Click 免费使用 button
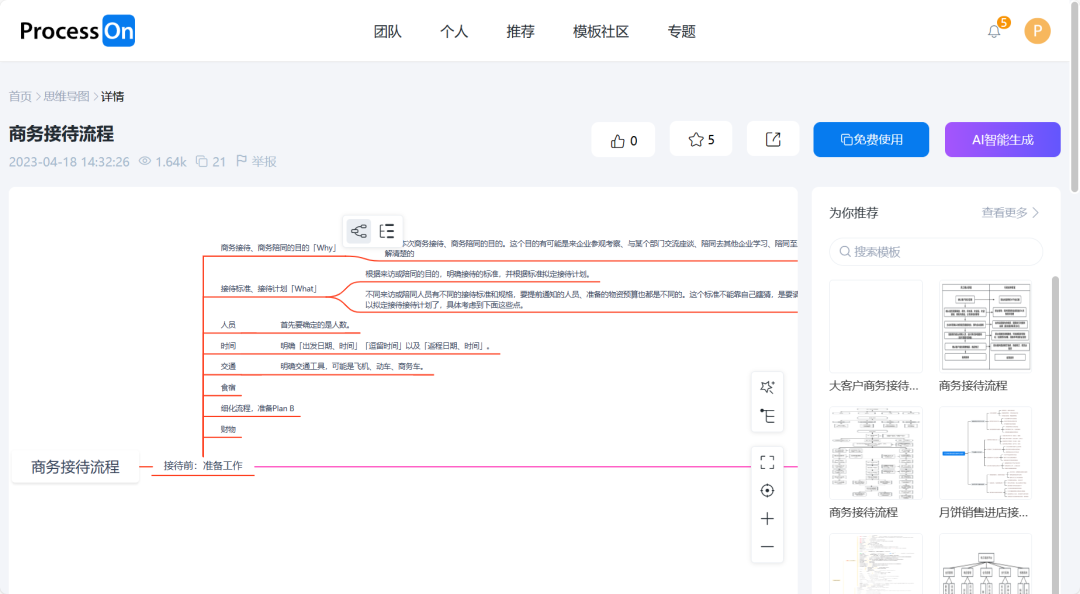This screenshot has width=1080, height=594. [871, 140]
